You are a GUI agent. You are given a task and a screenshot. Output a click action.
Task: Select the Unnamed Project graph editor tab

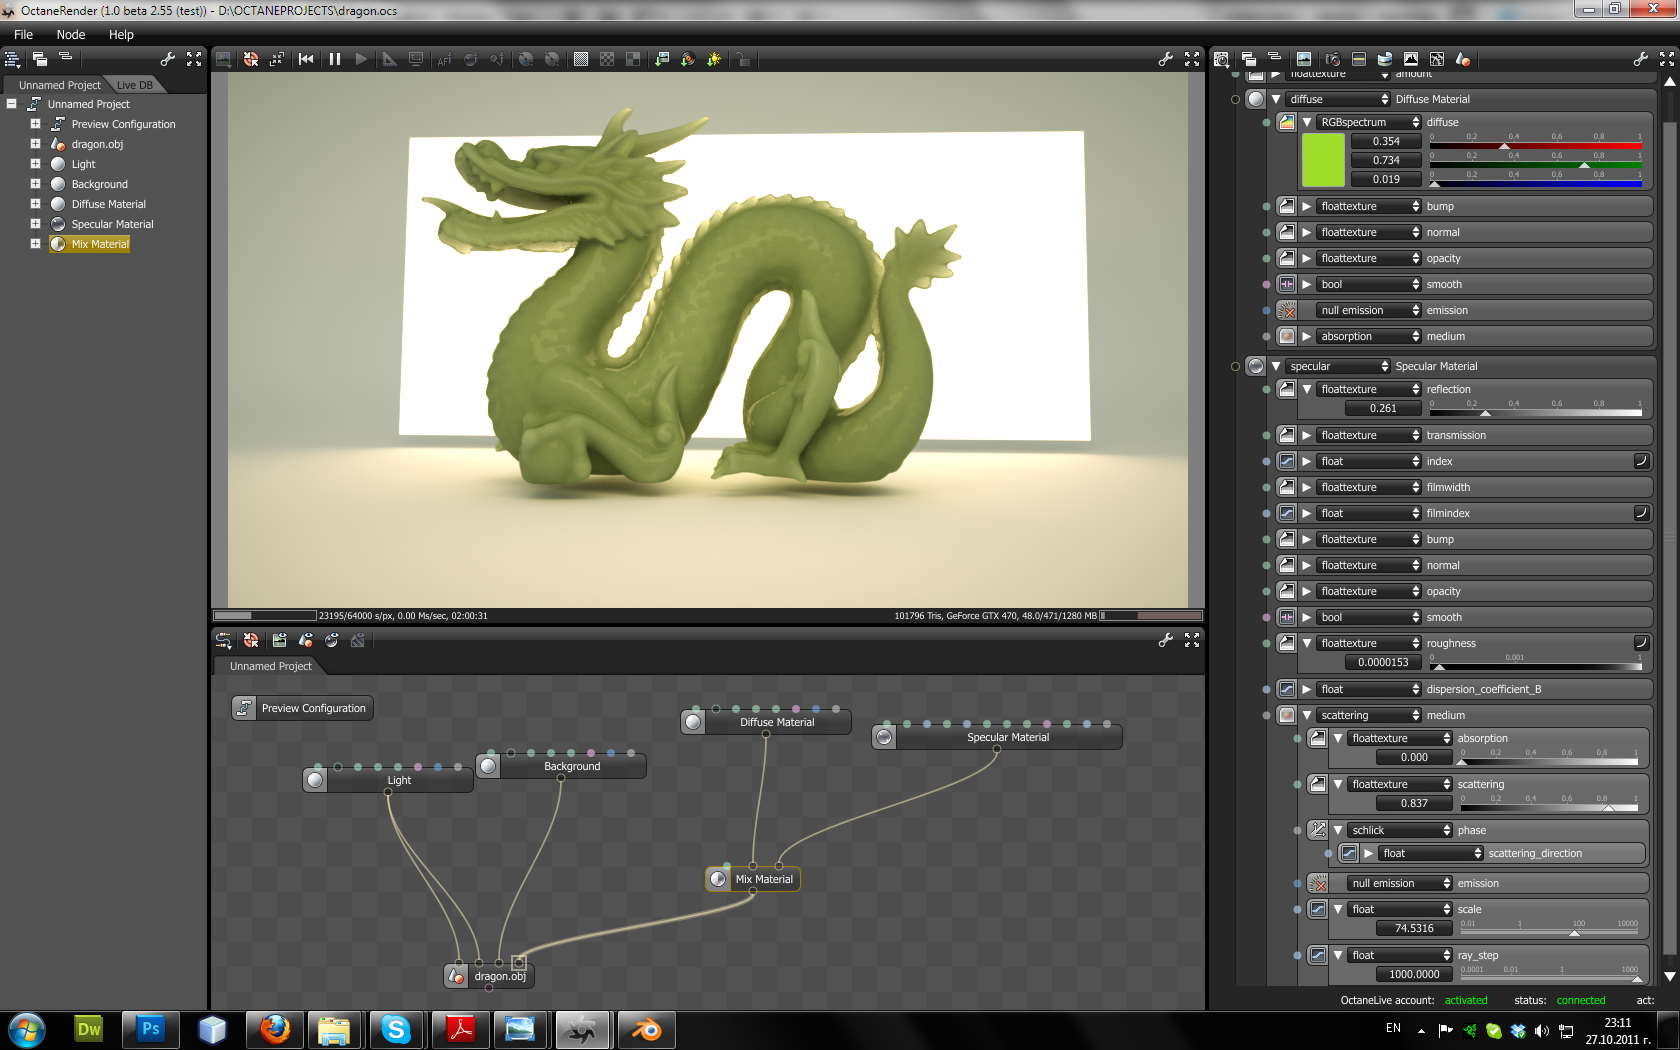(x=271, y=666)
